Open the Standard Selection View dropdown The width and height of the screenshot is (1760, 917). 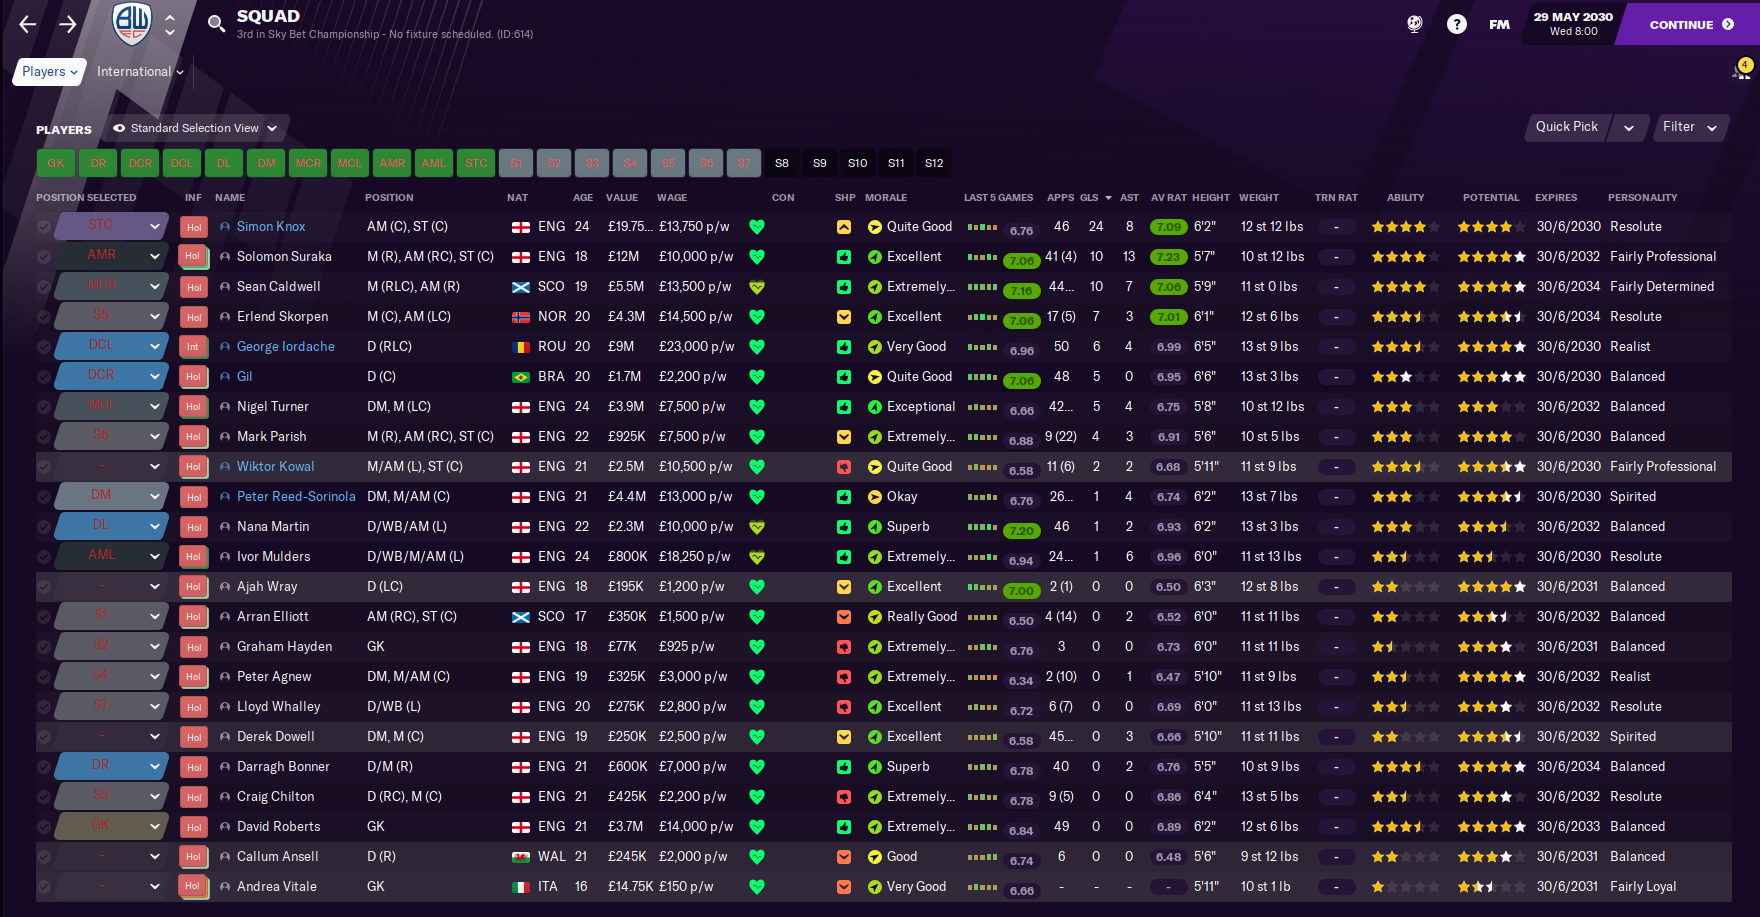195,128
